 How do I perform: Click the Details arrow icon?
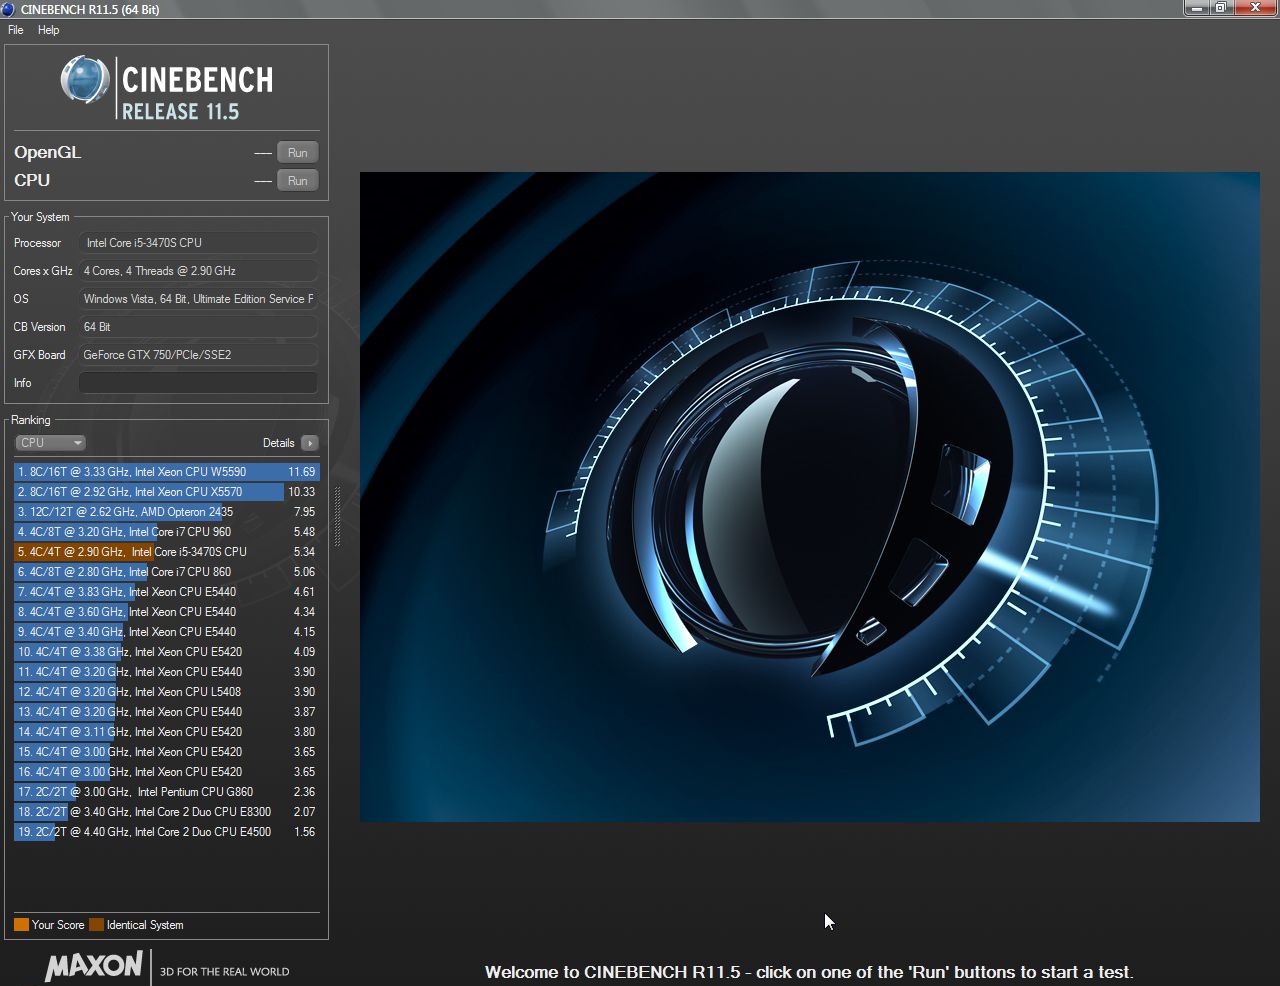309,443
